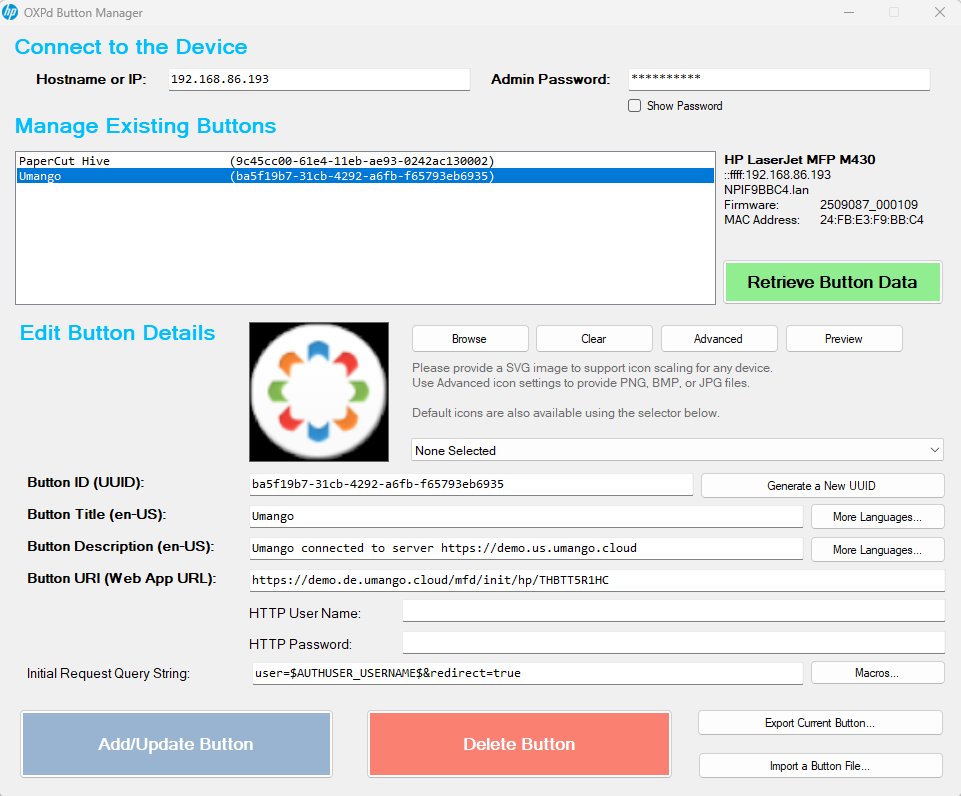The height and width of the screenshot is (796, 961).
Task: Generate a New UUID
Action: [822, 485]
